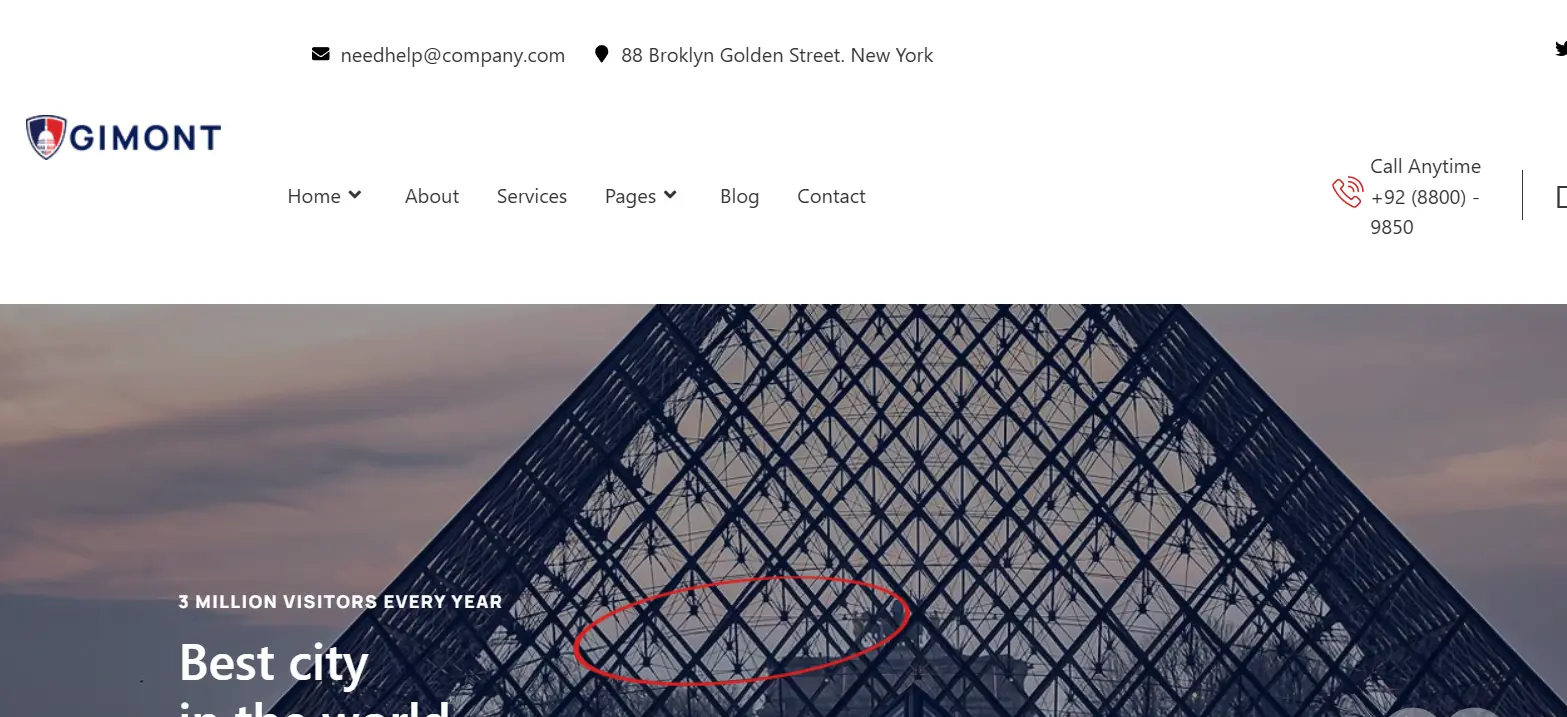
Task: Click the red ringing phone icon
Action: click(x=1347, y=192)
